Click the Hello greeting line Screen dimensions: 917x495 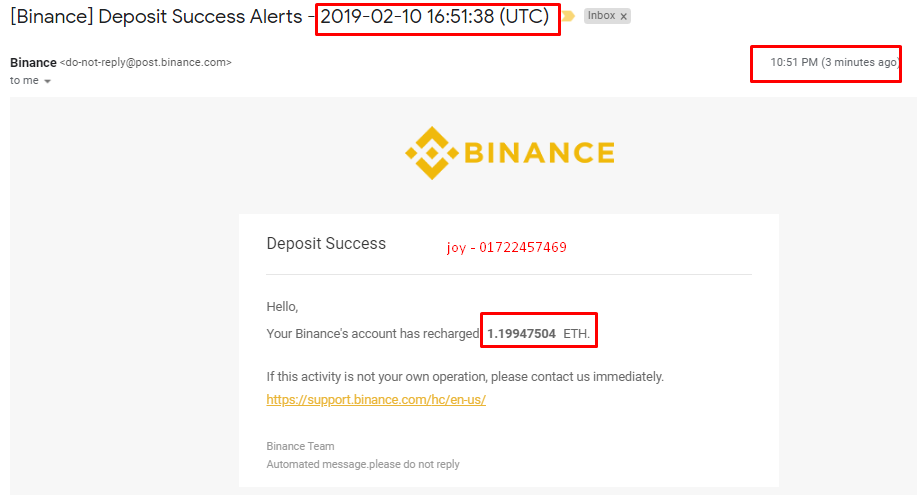point(282,307)
